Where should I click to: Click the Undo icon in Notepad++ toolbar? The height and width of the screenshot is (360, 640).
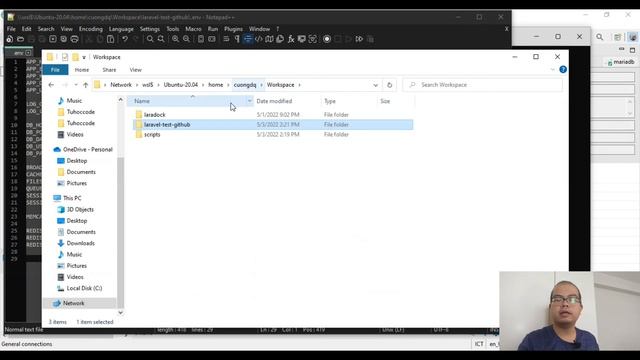point(125,39)
